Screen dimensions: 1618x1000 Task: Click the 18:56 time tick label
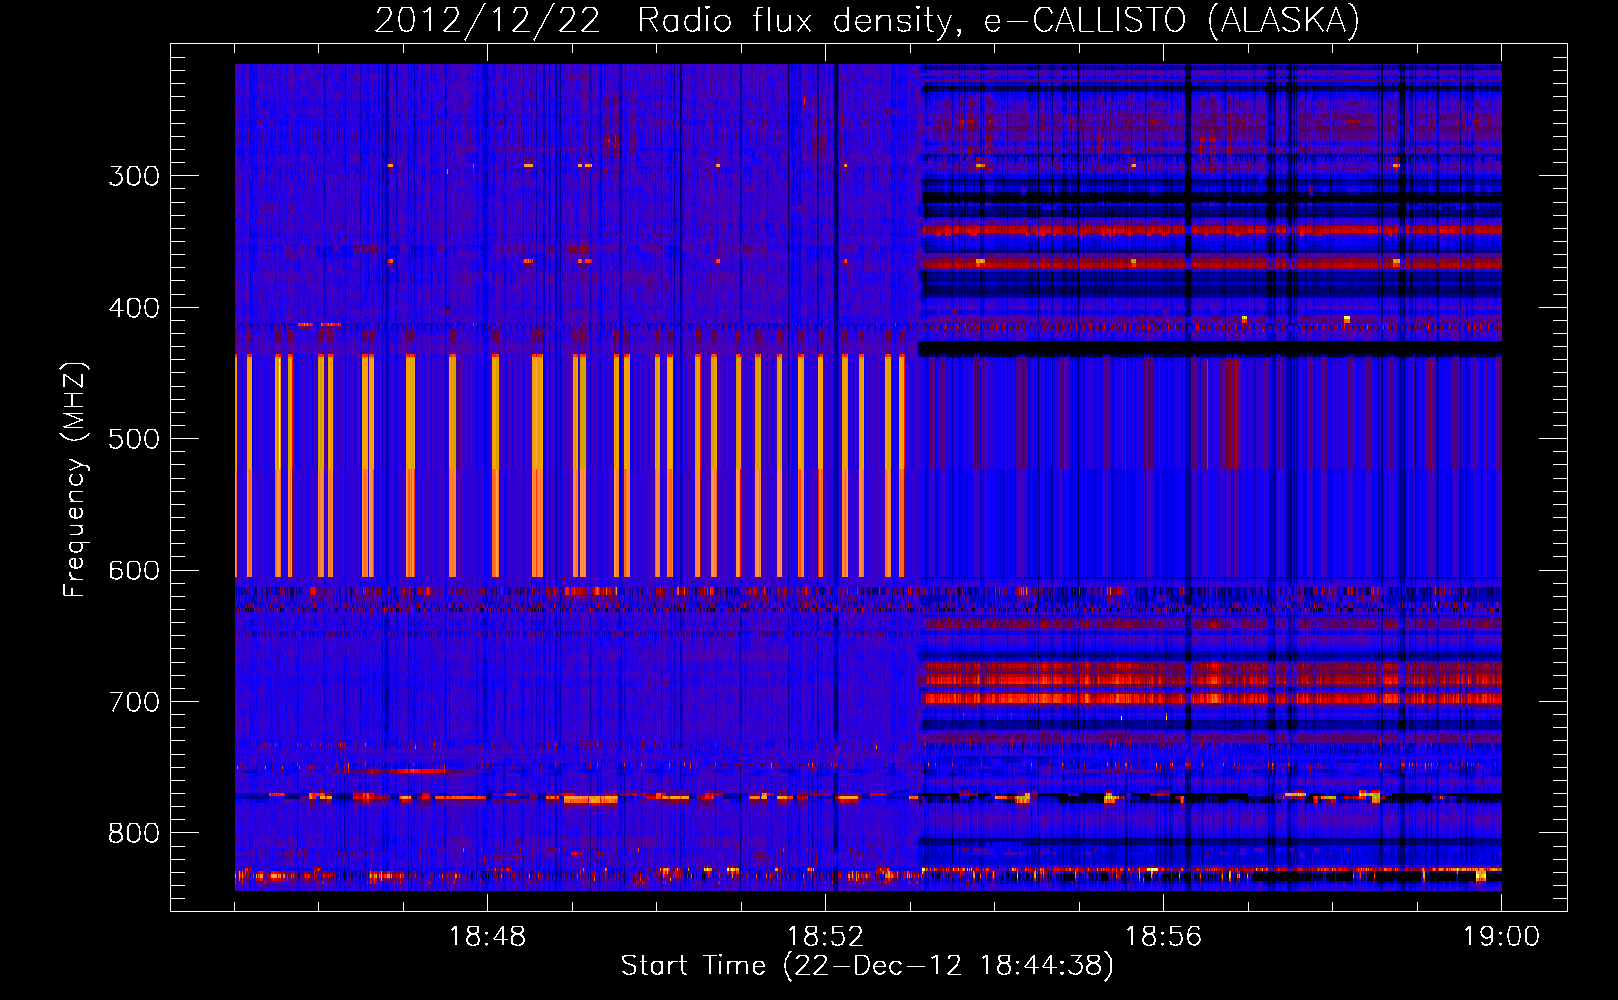pyautogui.click(x=1163, y=937)
